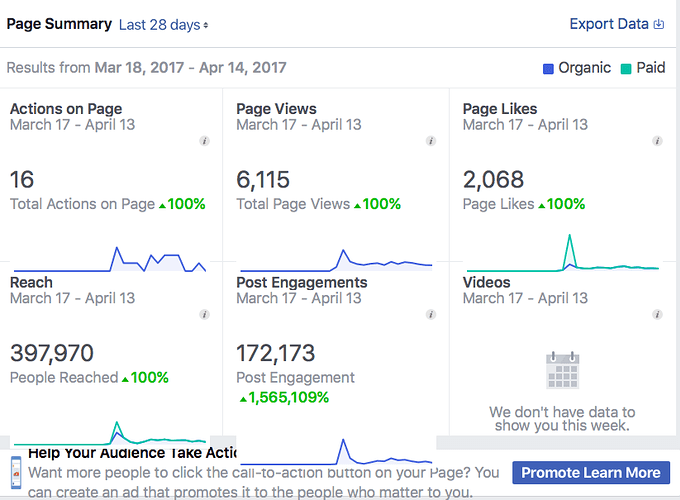Click the export icon beside Export Data
The image size is (680, 500).
pyautogui.click(x=659, y=24)
